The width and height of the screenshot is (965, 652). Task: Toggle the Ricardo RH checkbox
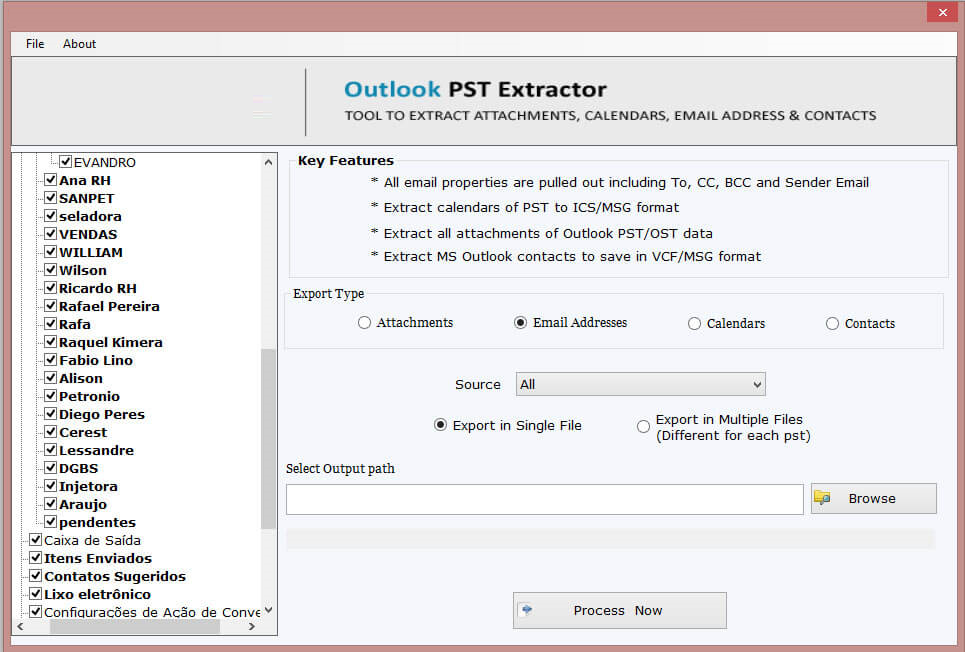point(51,288)
